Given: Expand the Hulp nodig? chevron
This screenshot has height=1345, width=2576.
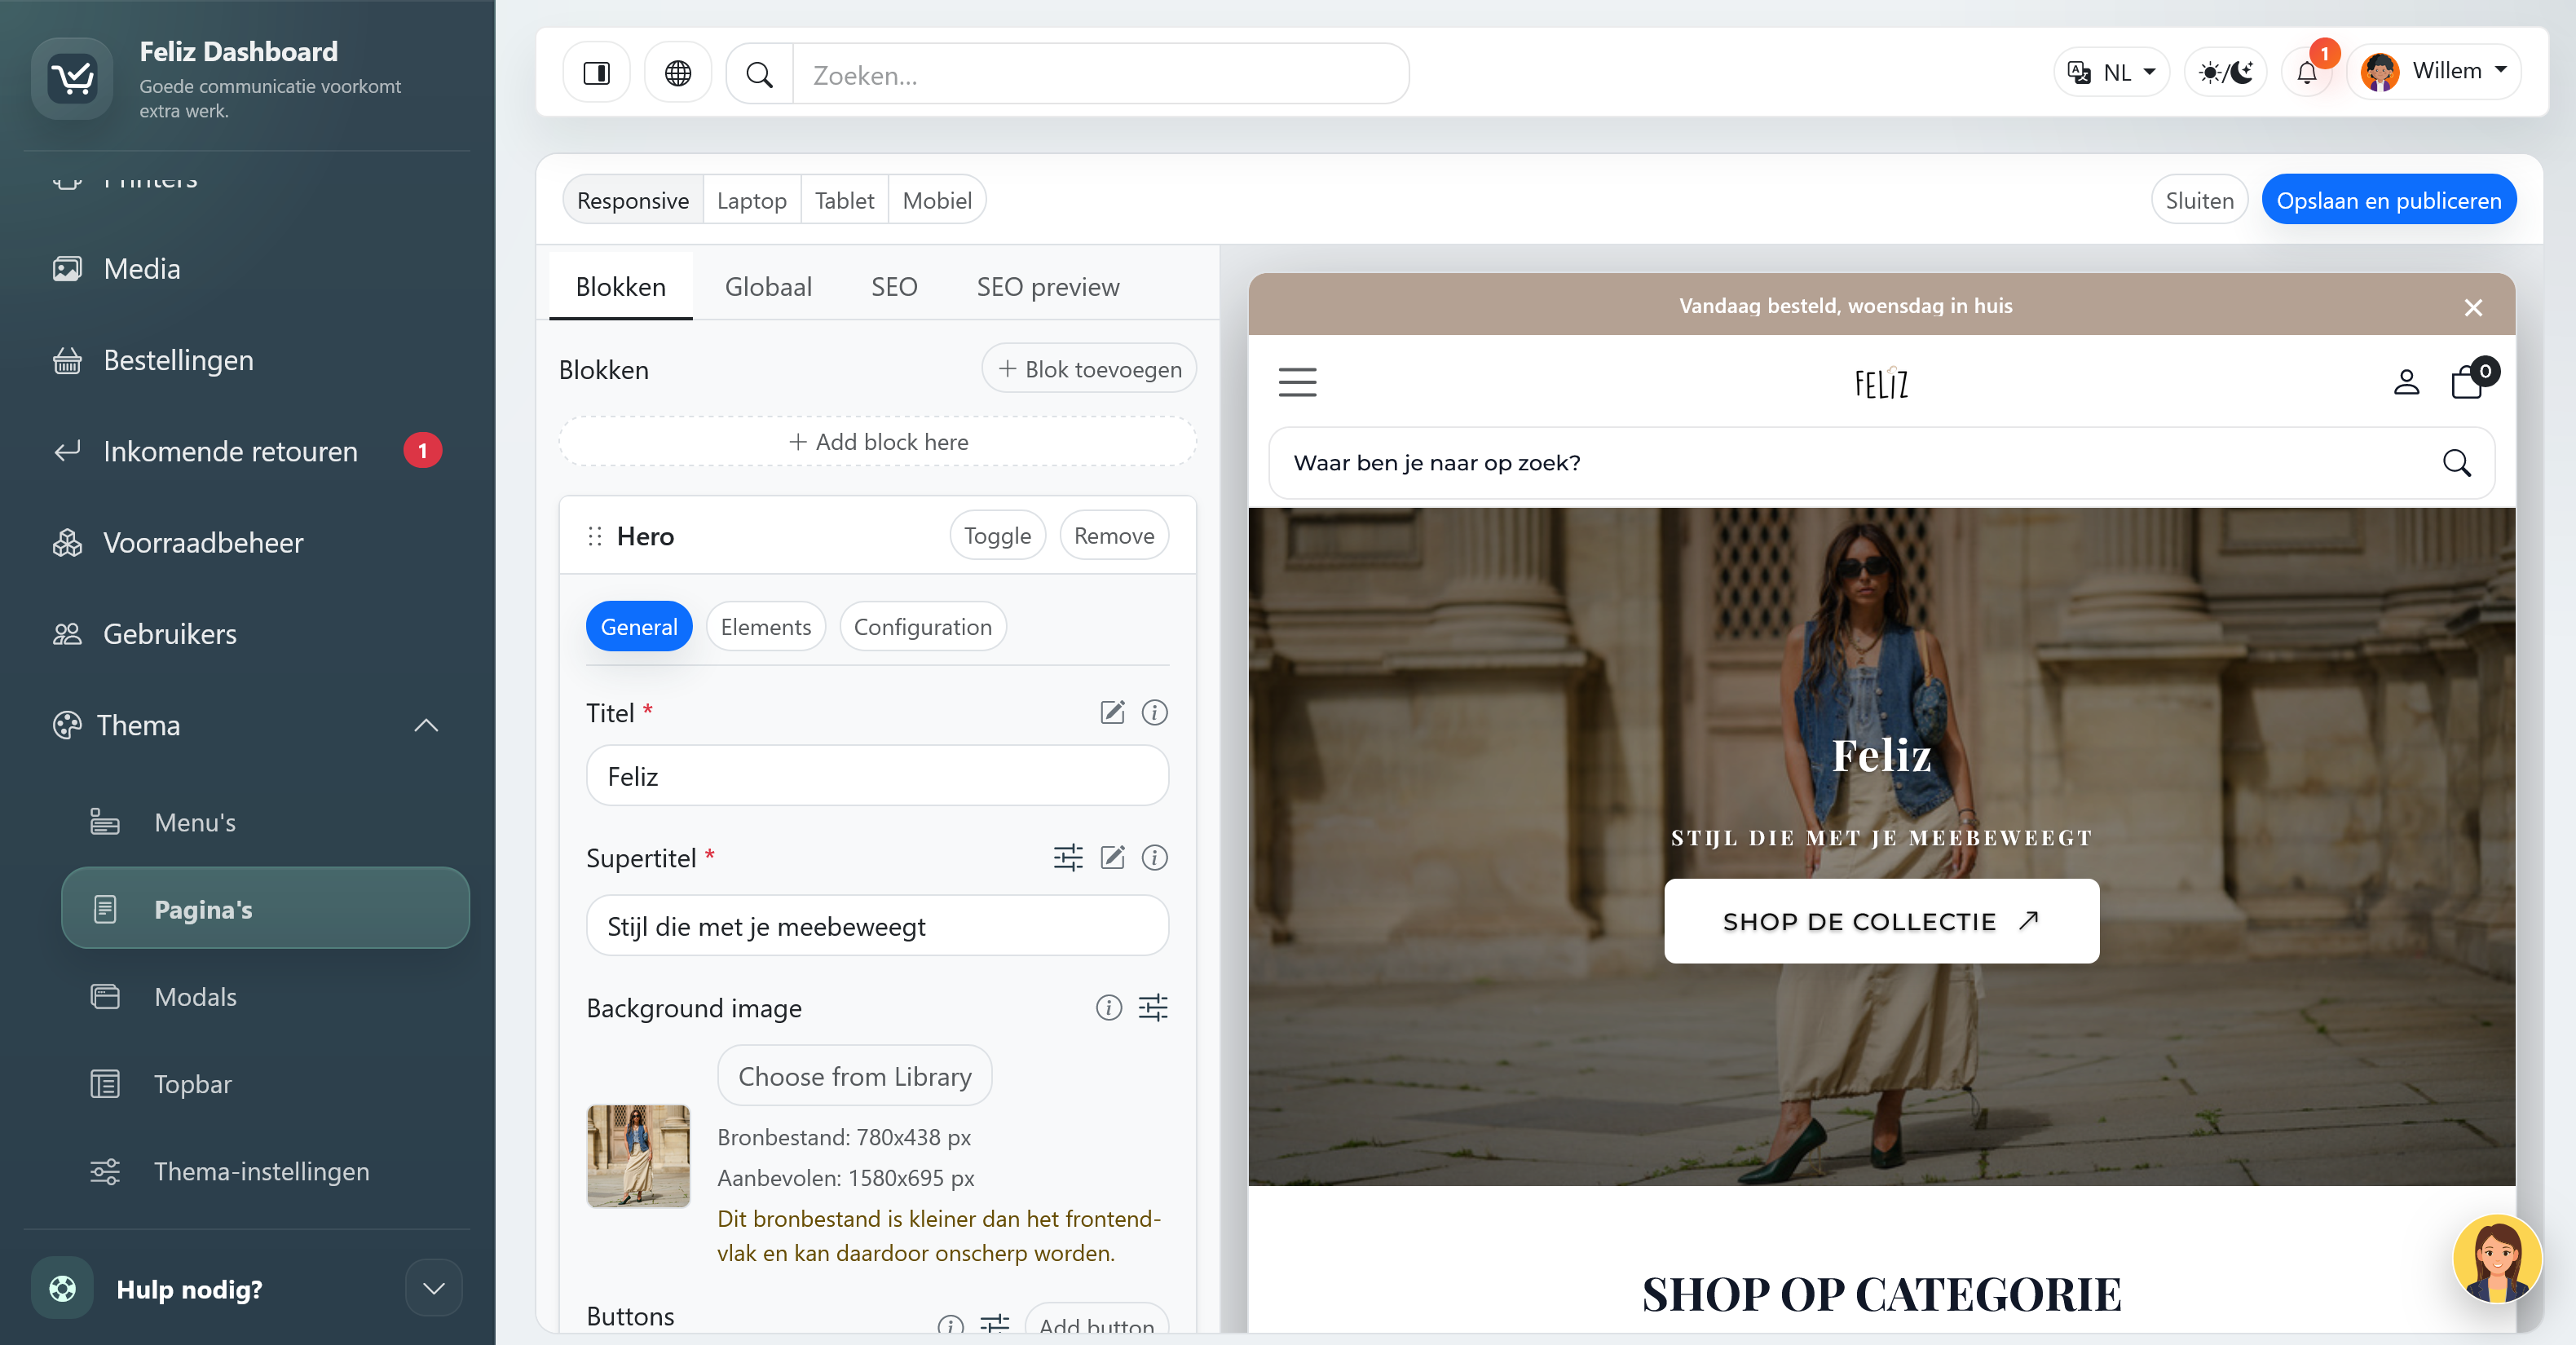Looking at the screenshot, I should coord(434,1288).
